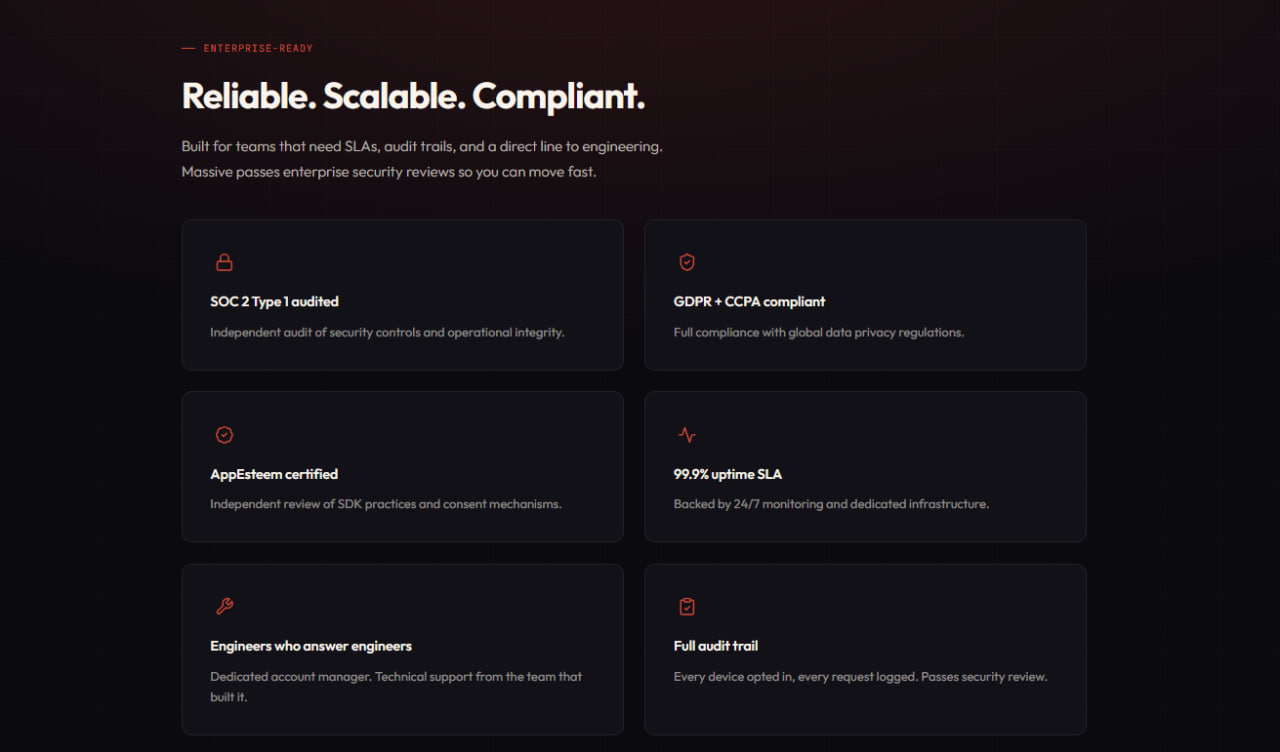Image resolution: width=1280 pixels, height=752 pixels.
Task: Click the clipboard check icon for audit trail
Action: tap(687, 607)
